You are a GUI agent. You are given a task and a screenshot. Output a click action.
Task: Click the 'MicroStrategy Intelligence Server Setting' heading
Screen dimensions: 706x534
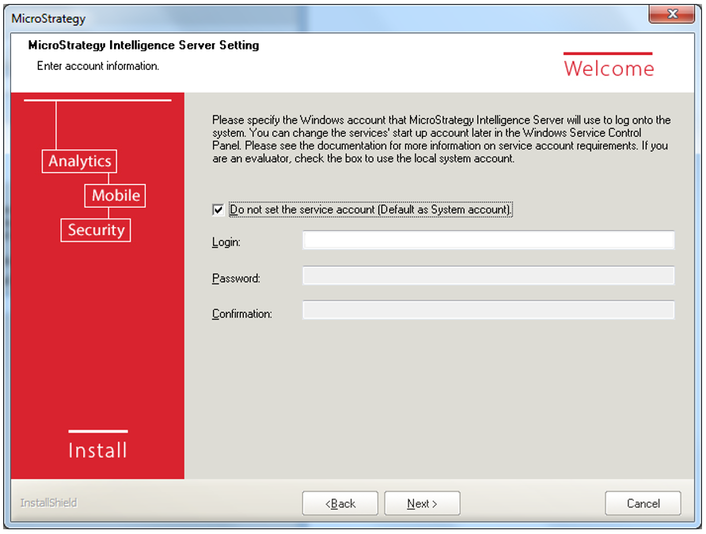(x=143, y=46)
